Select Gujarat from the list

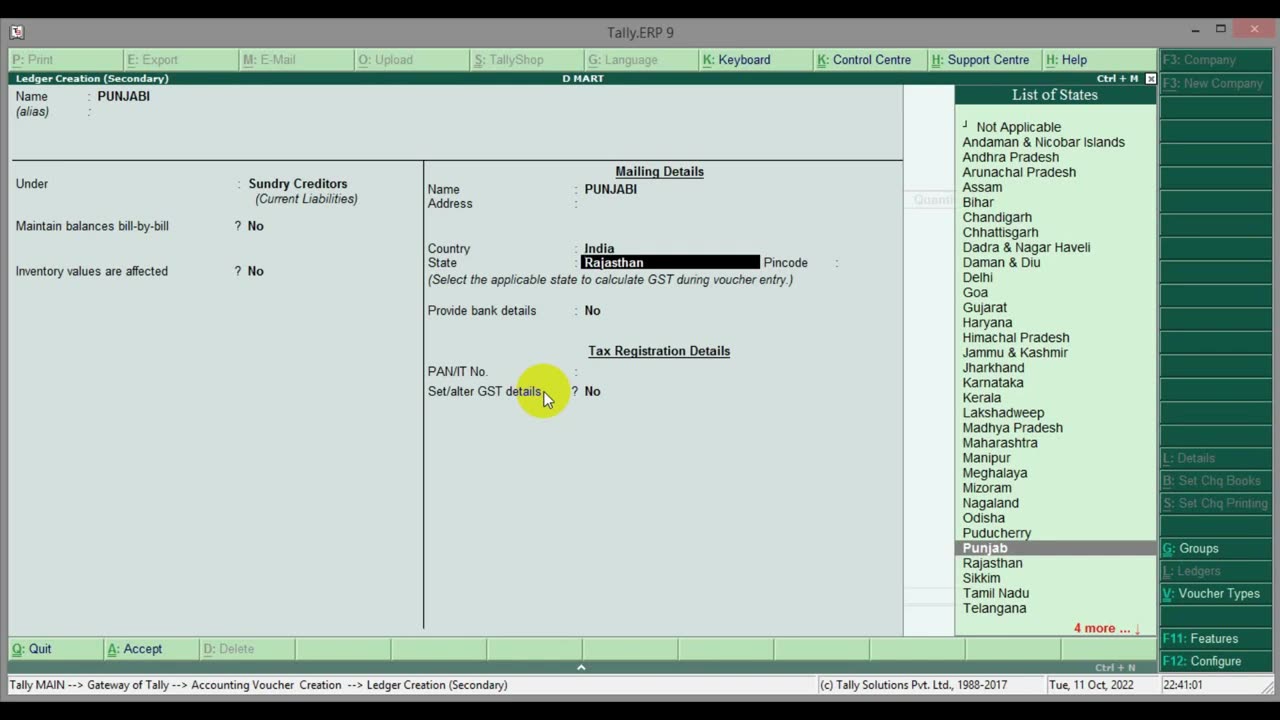click(x=985, y=307)
